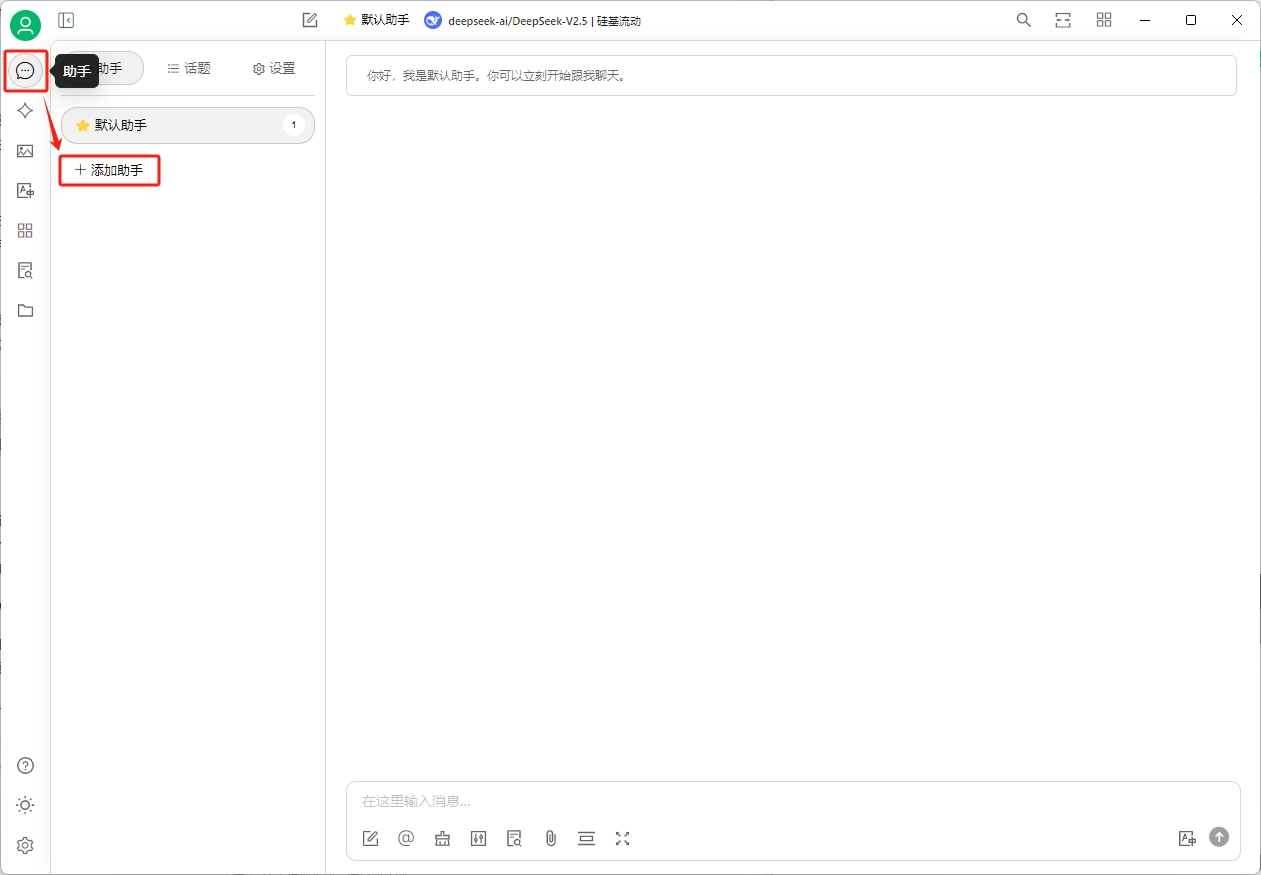Select 默认助手 in assistant list
The image size is (1261, 875).
188,125
